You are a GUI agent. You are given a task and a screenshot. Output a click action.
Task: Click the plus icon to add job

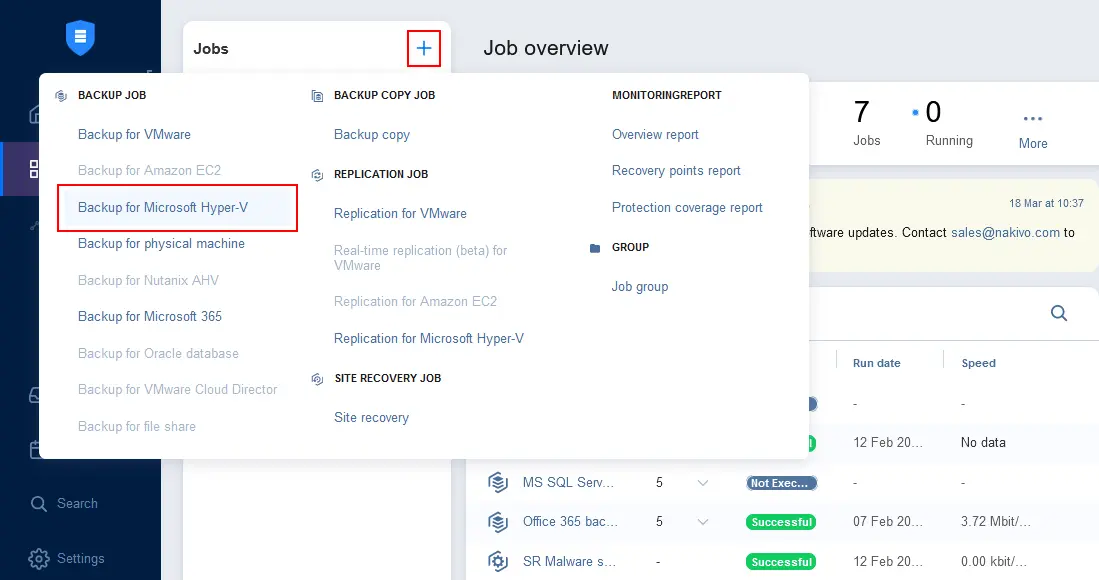tap(423, 48)
